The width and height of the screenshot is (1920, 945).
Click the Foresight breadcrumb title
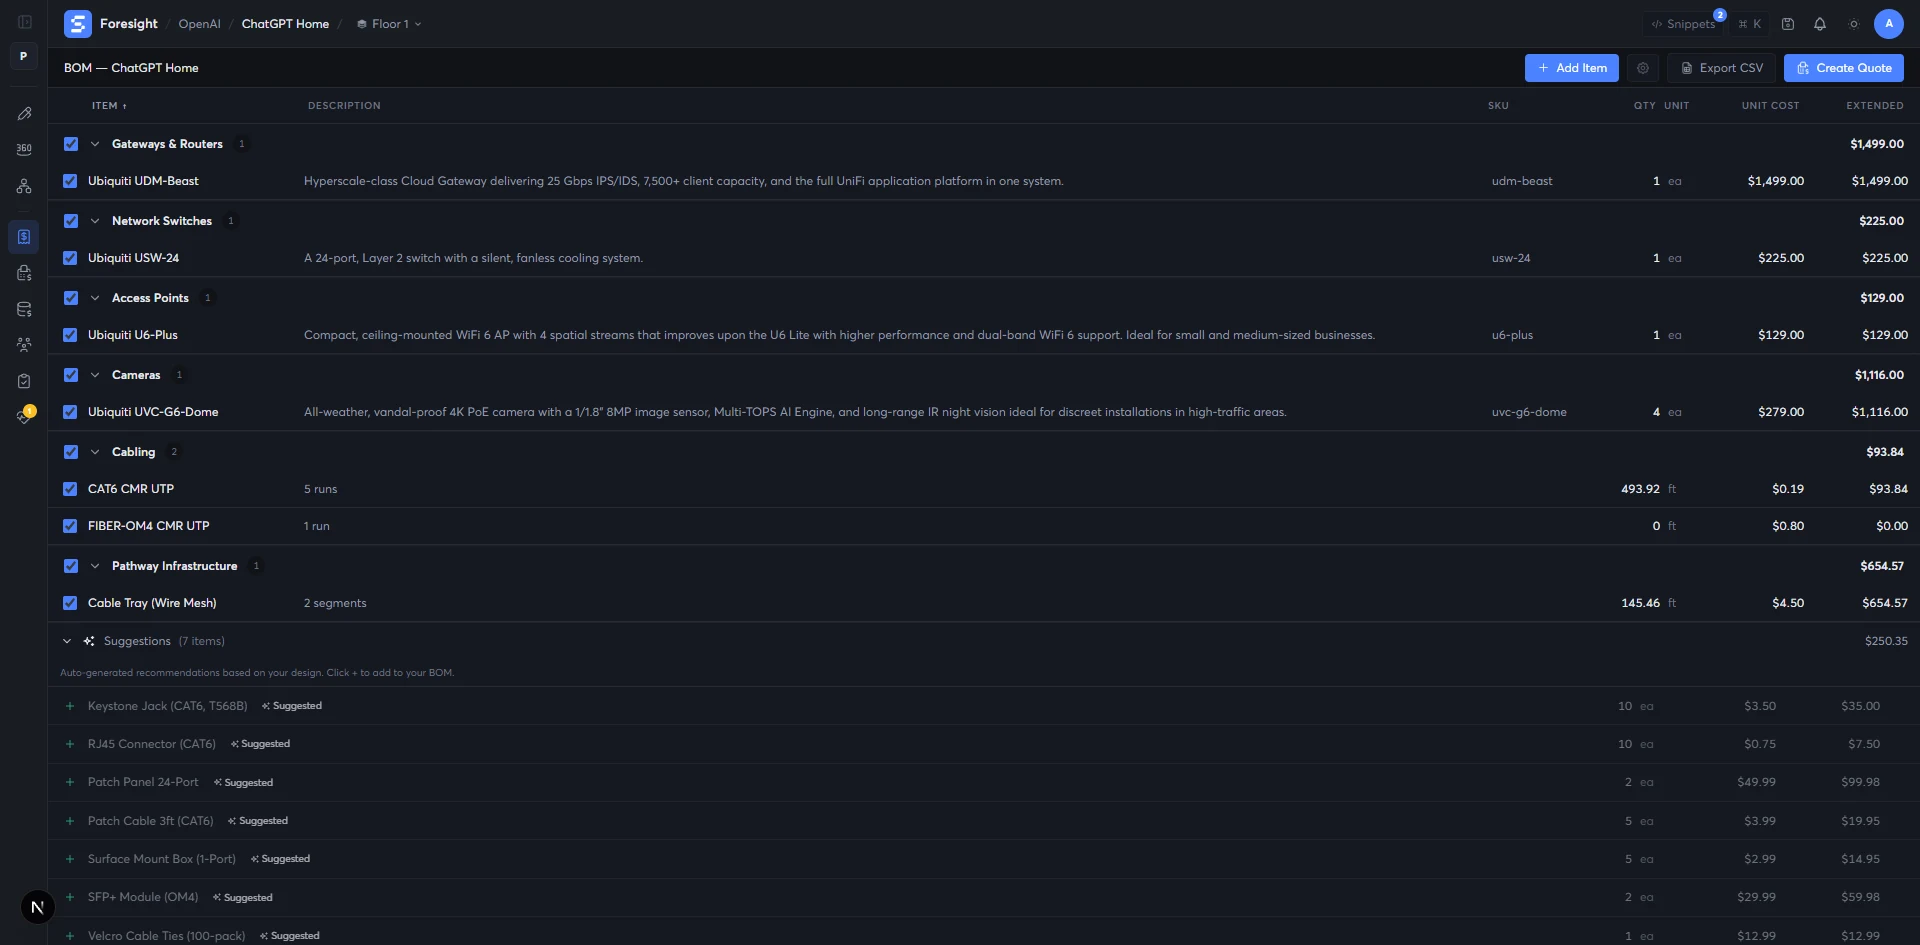coord(129,24)
